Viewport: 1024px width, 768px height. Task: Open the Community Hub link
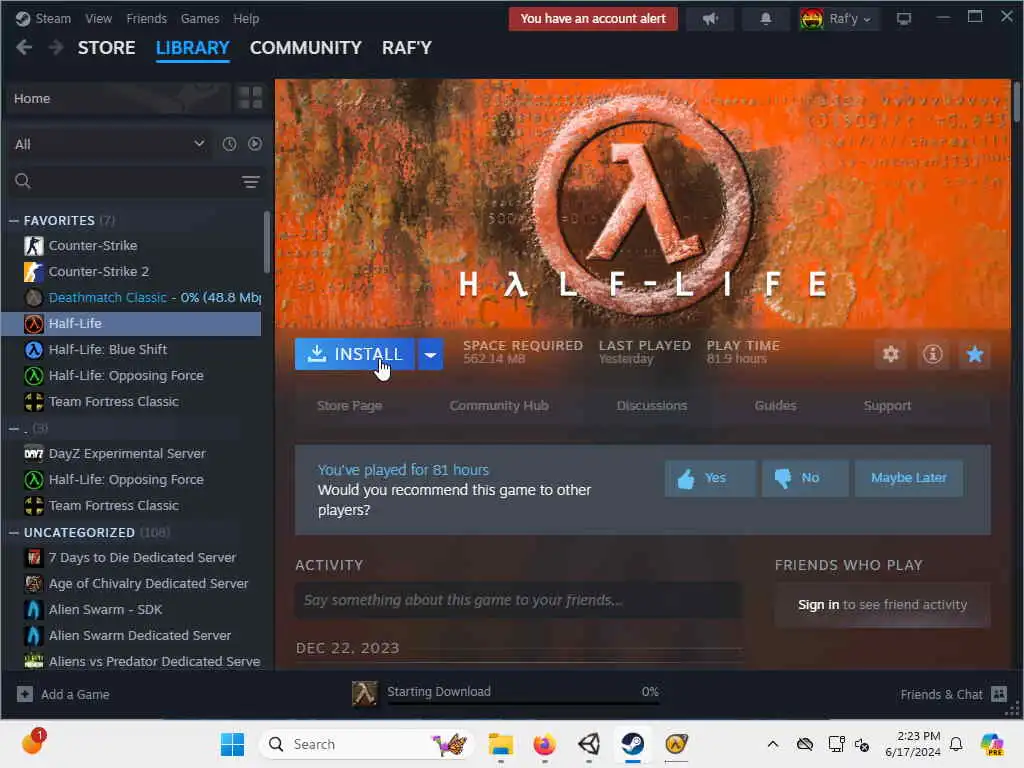tap(499, 406)
